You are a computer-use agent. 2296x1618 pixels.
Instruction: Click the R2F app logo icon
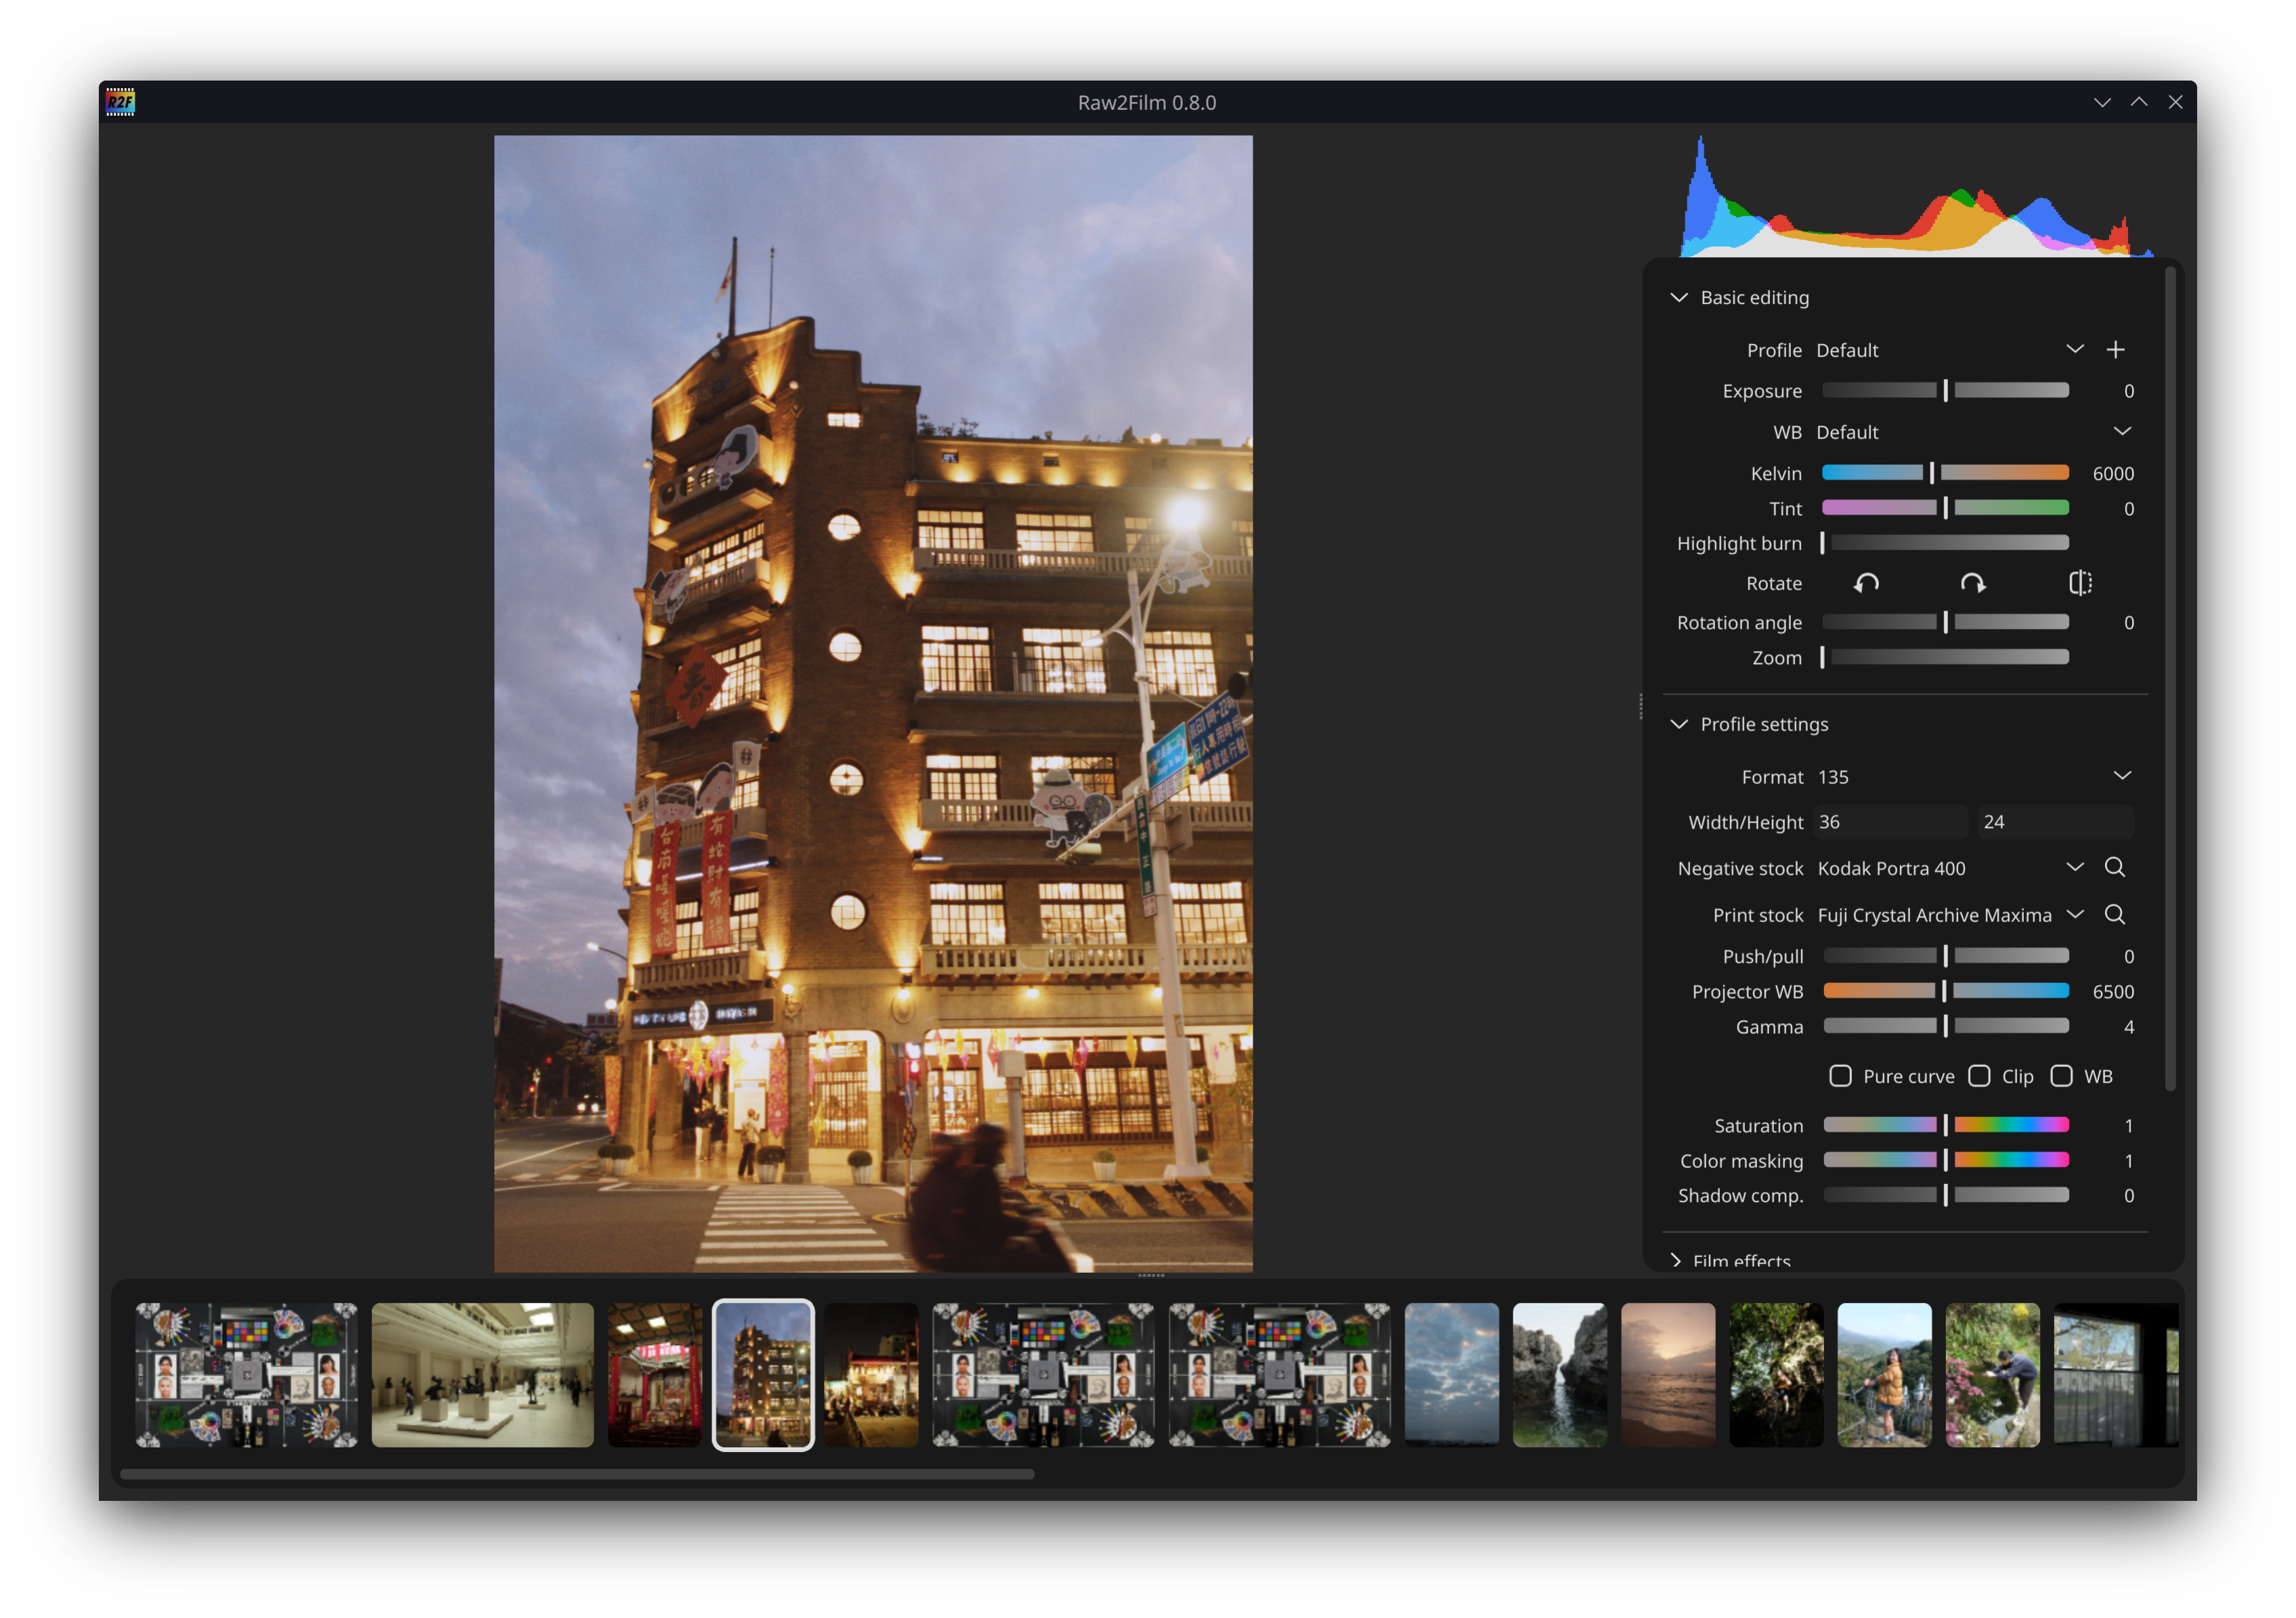coord(120,102)
